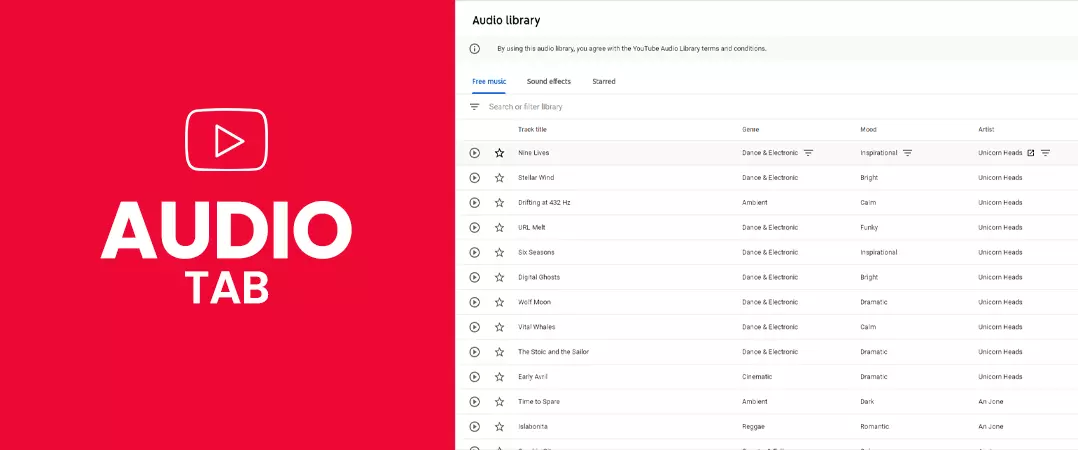Select The Stoic and the Sailor title

coord(553,352)
